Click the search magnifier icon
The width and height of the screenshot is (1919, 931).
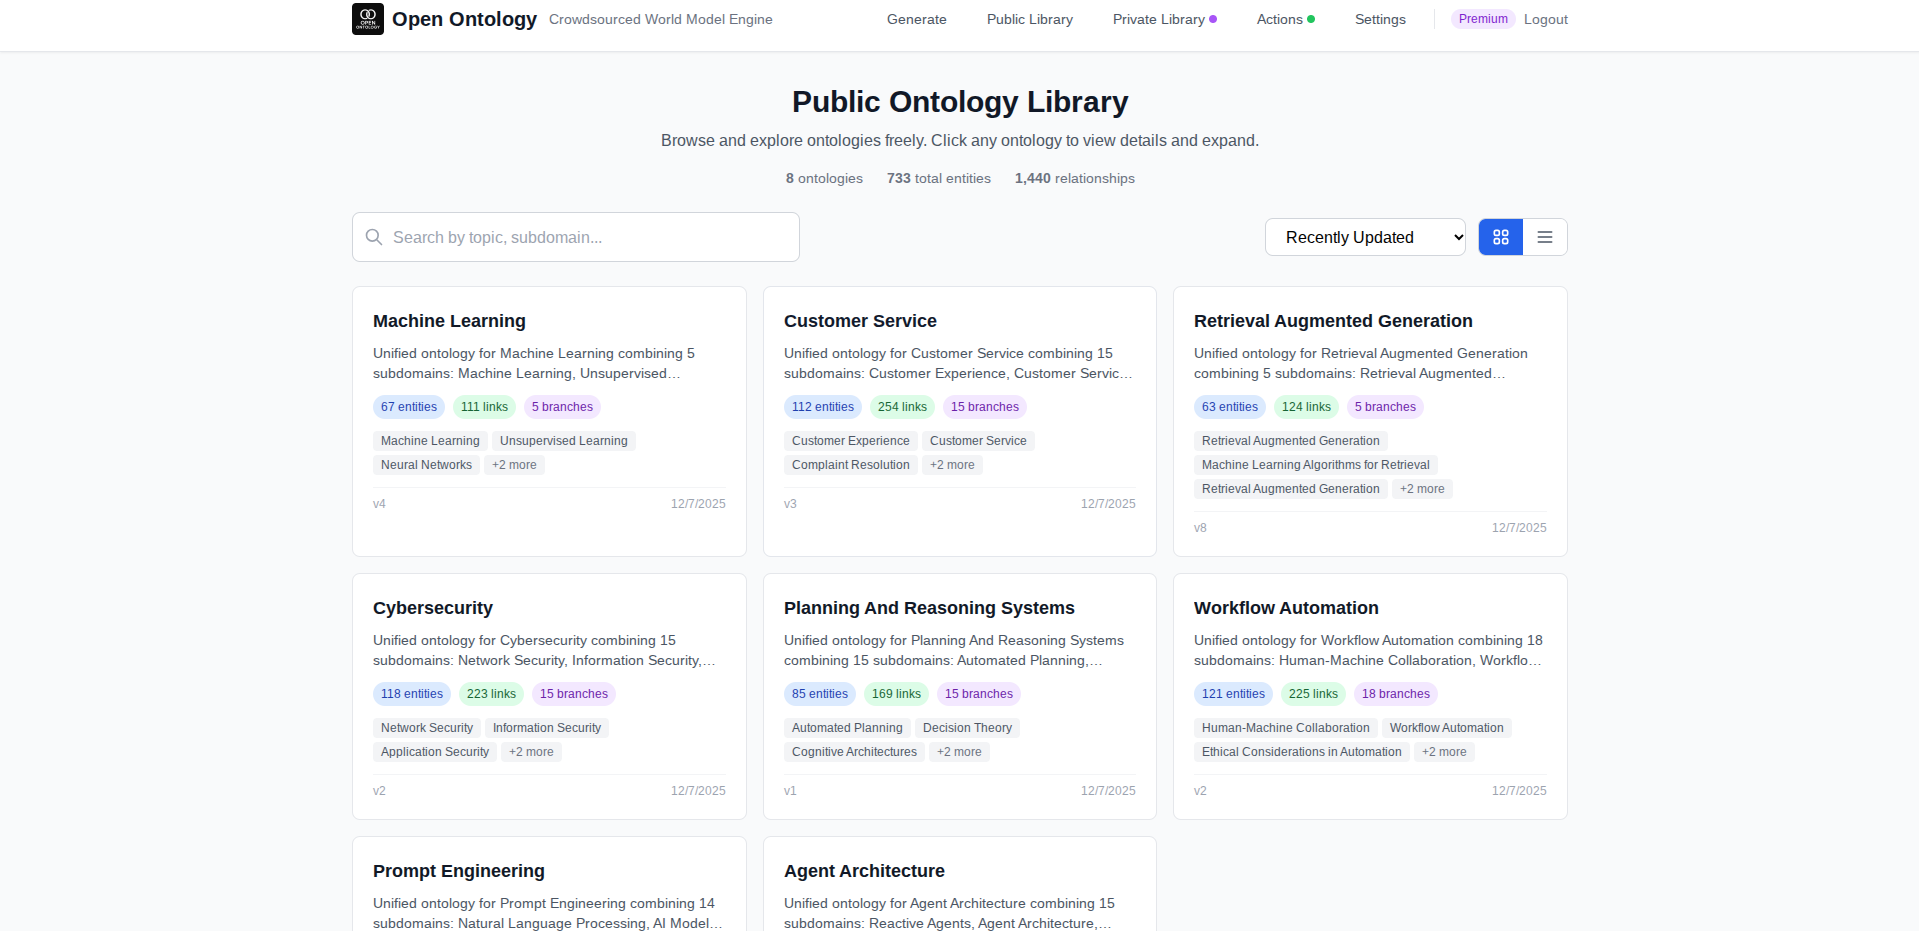pyautogui.click(x=374, y=237)
